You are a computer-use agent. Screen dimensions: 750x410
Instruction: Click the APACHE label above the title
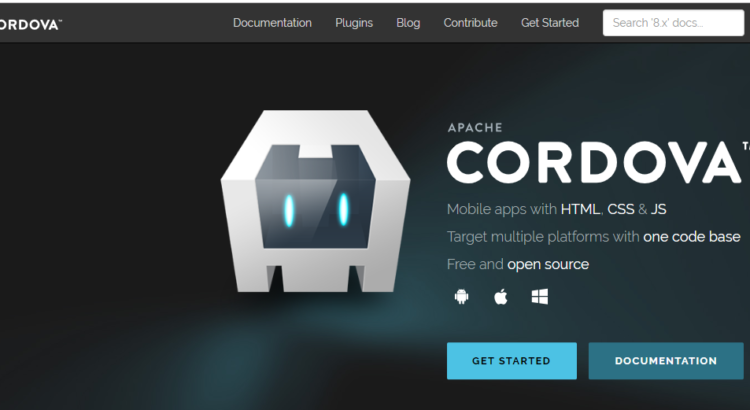coord(475,128)
